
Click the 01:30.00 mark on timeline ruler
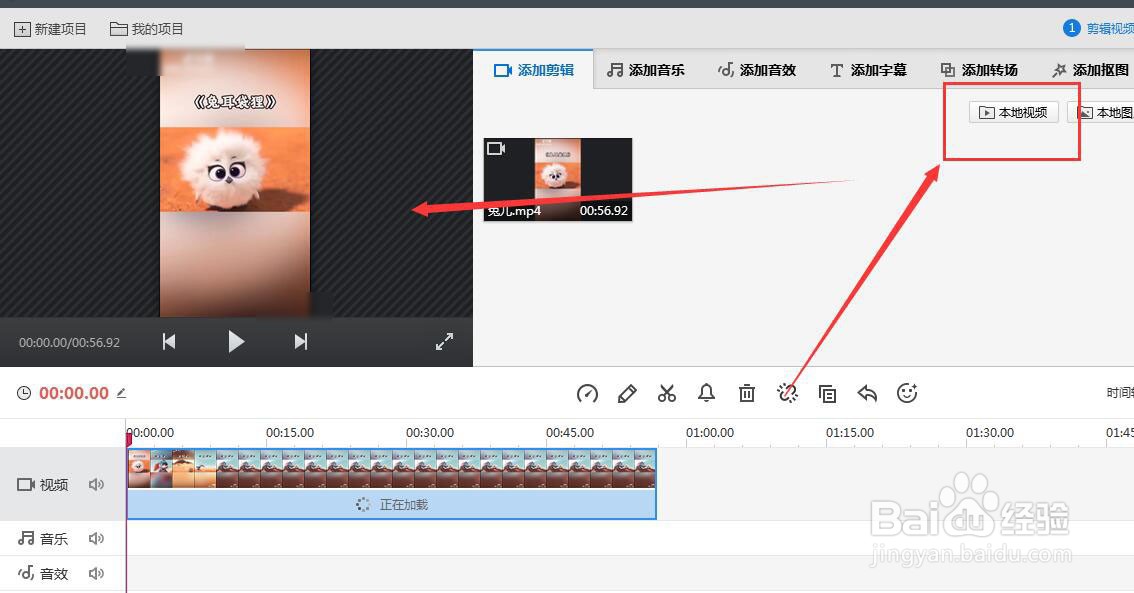tap(989, 432)
